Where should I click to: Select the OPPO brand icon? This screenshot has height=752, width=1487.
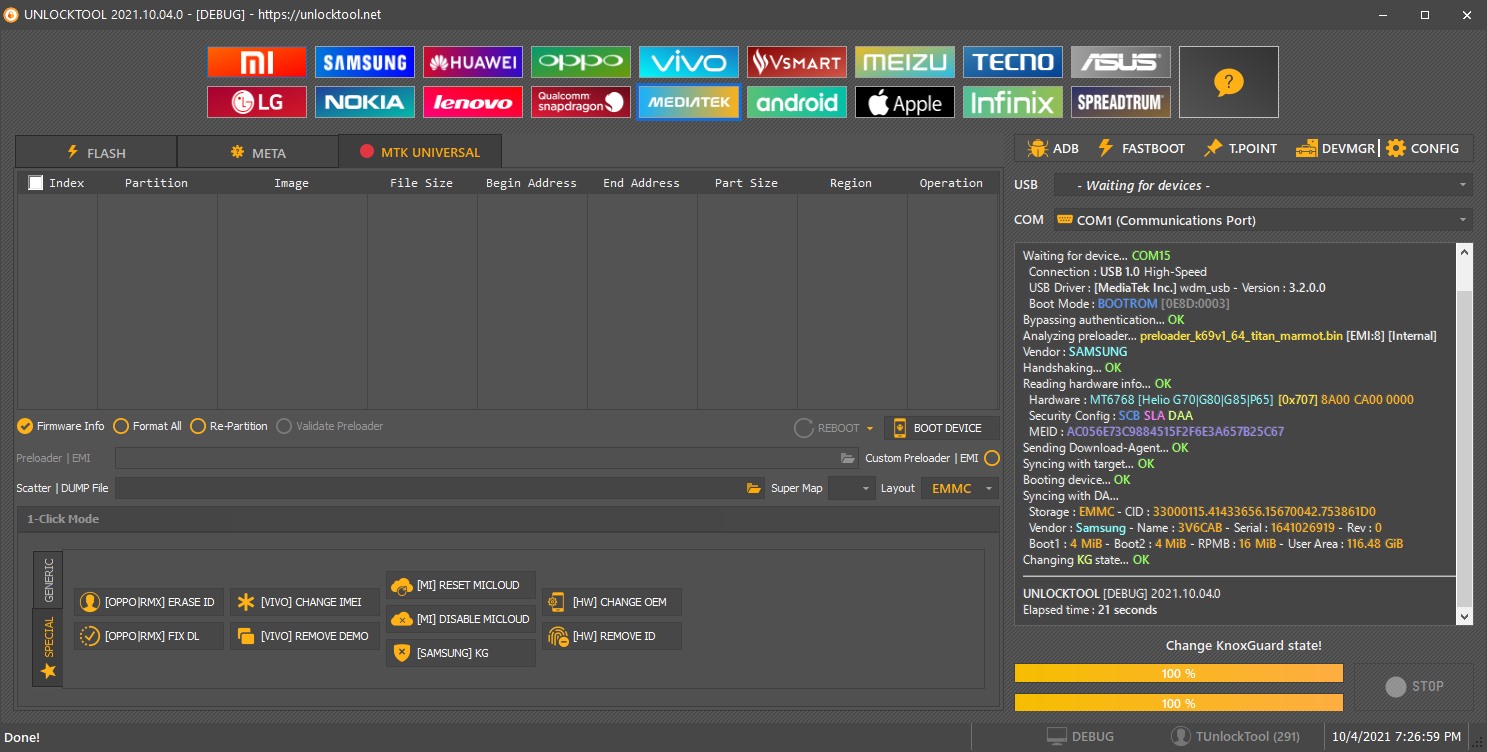(x=581, y=62)
